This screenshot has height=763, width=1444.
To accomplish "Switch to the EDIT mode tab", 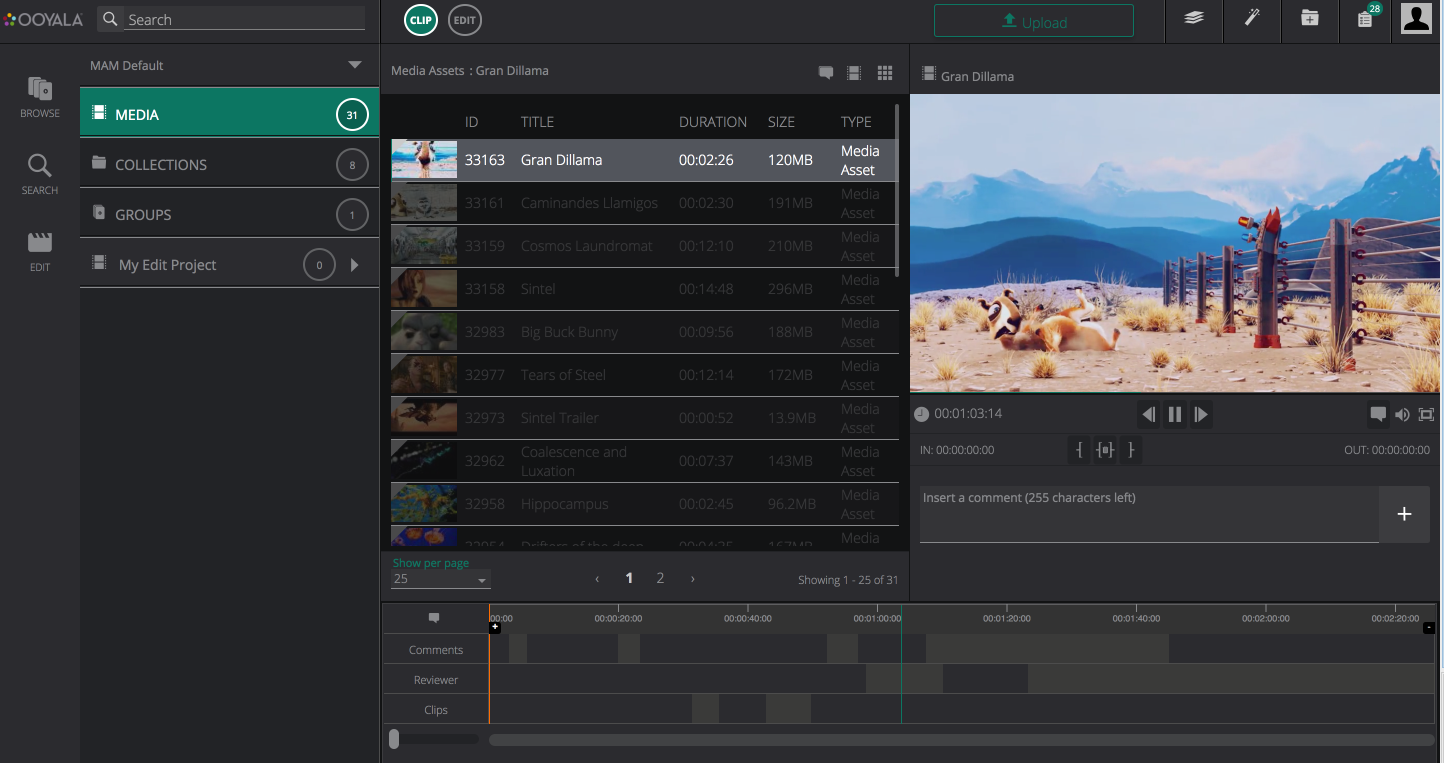I will click(464, 20).
